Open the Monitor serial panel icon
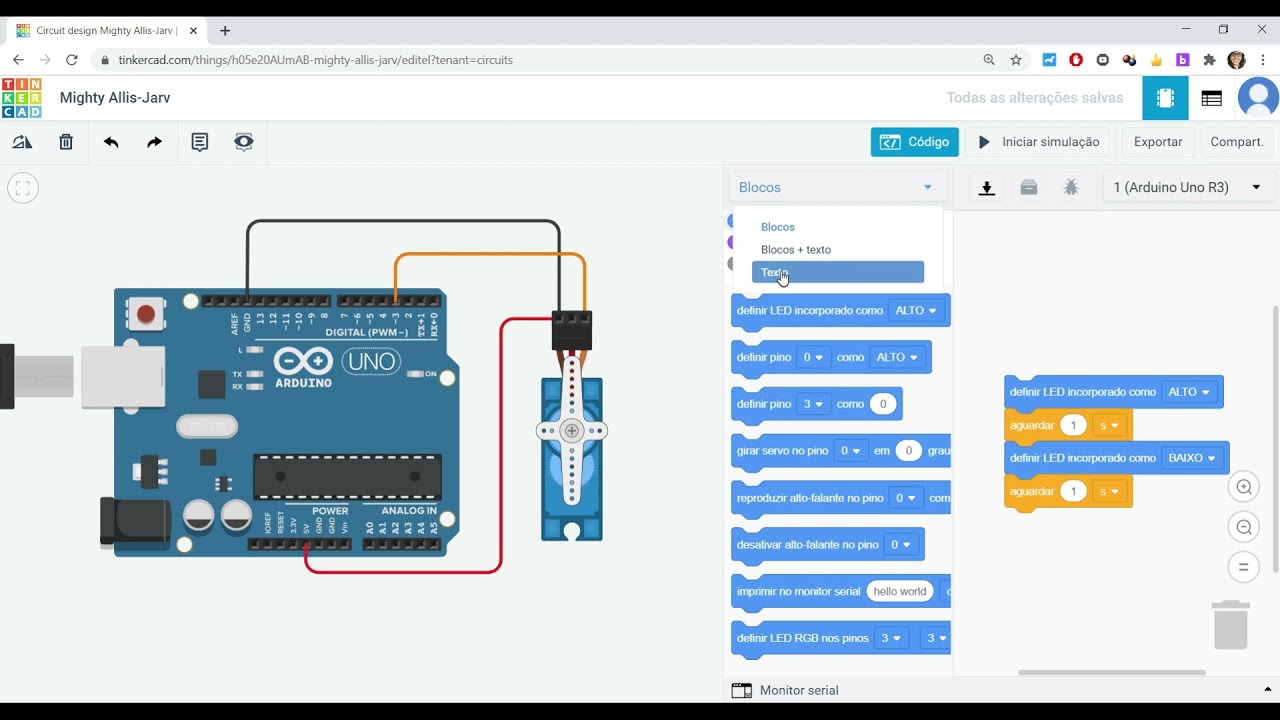Image resolution: width=1280 pixels, height=720 pixels. point(741,690)
